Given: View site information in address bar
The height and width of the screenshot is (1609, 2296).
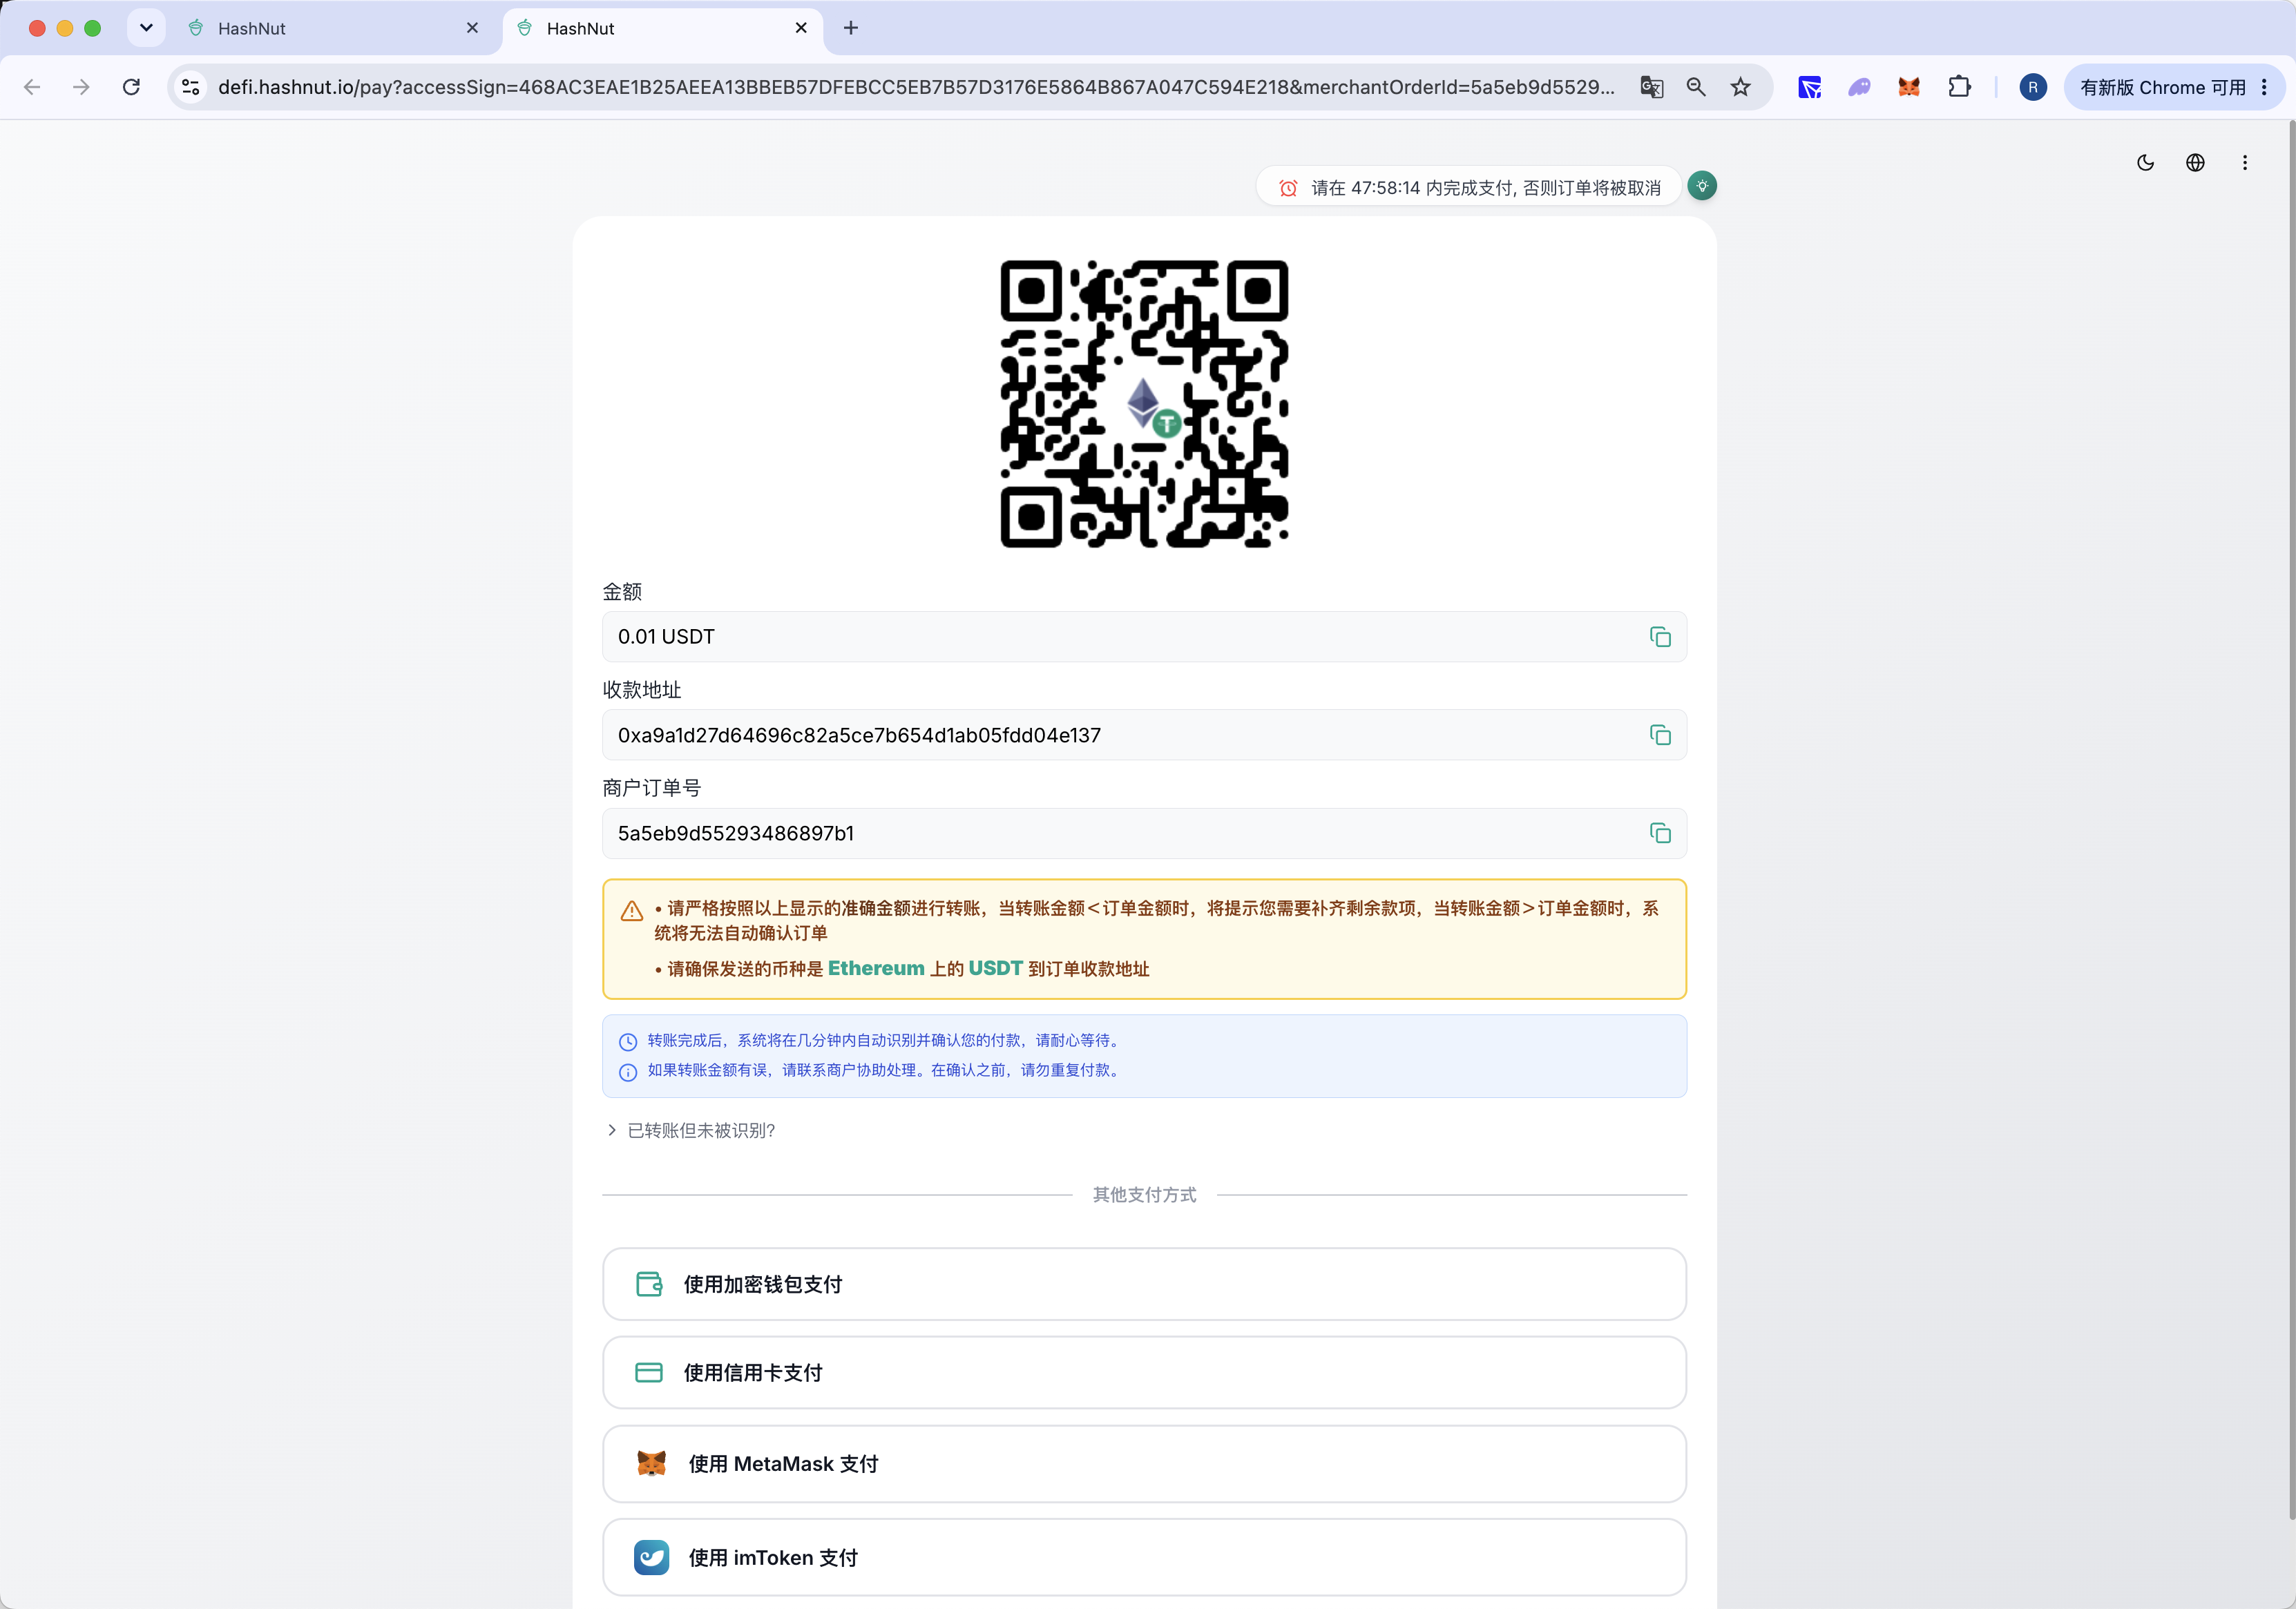Looking at the screenshot, I should [x=191, y=87].
